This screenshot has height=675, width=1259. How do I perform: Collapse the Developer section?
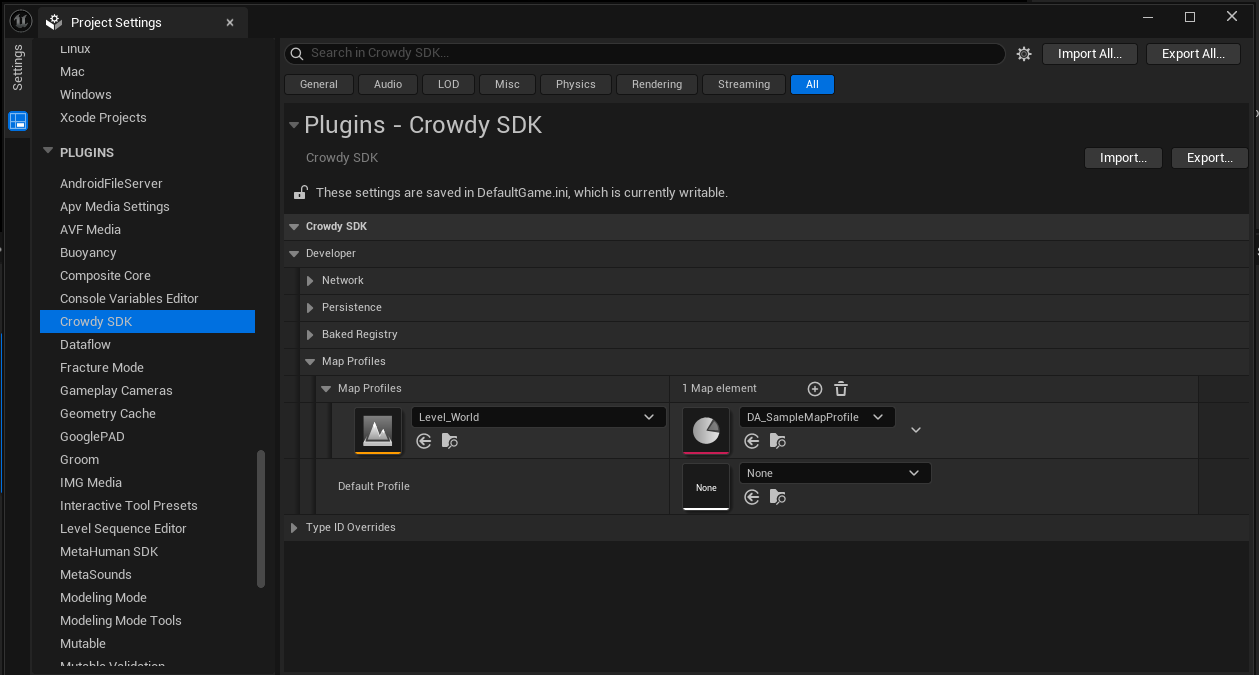[x=294, y=254]
